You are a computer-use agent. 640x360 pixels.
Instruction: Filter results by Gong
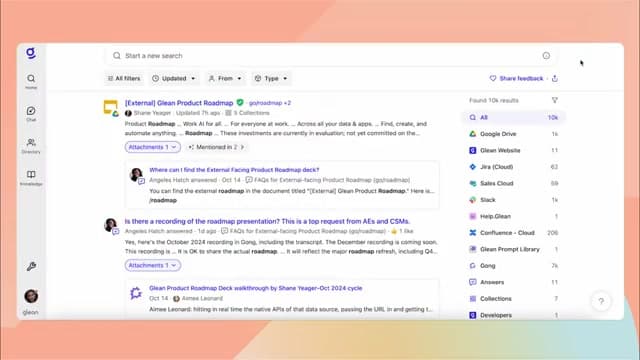click(x=513, y=266)
